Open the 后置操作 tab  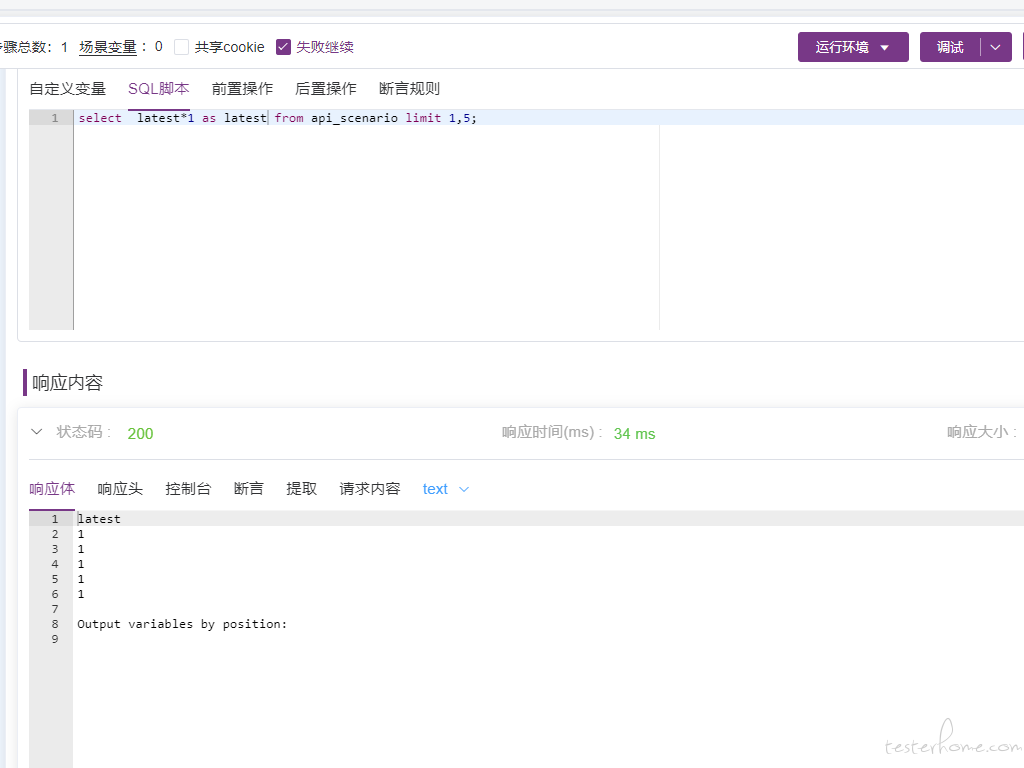coord(326,89)
